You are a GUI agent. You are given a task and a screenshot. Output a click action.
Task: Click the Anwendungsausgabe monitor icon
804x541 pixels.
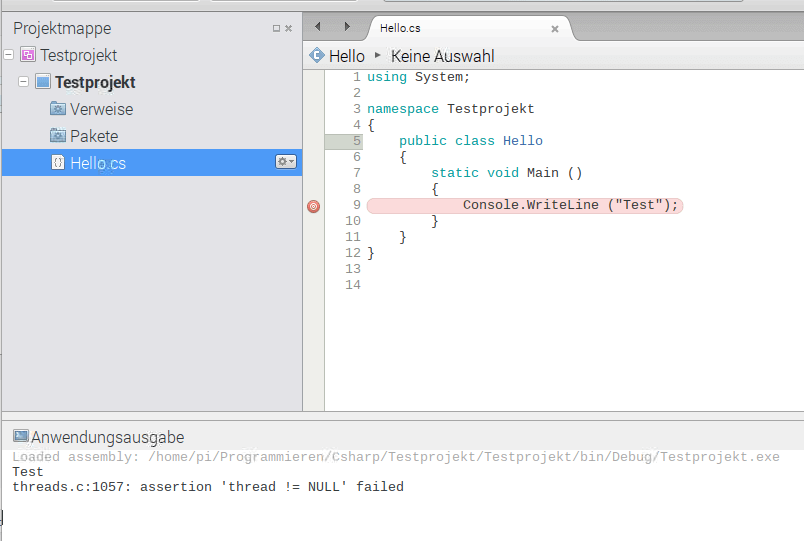[21, 436]
